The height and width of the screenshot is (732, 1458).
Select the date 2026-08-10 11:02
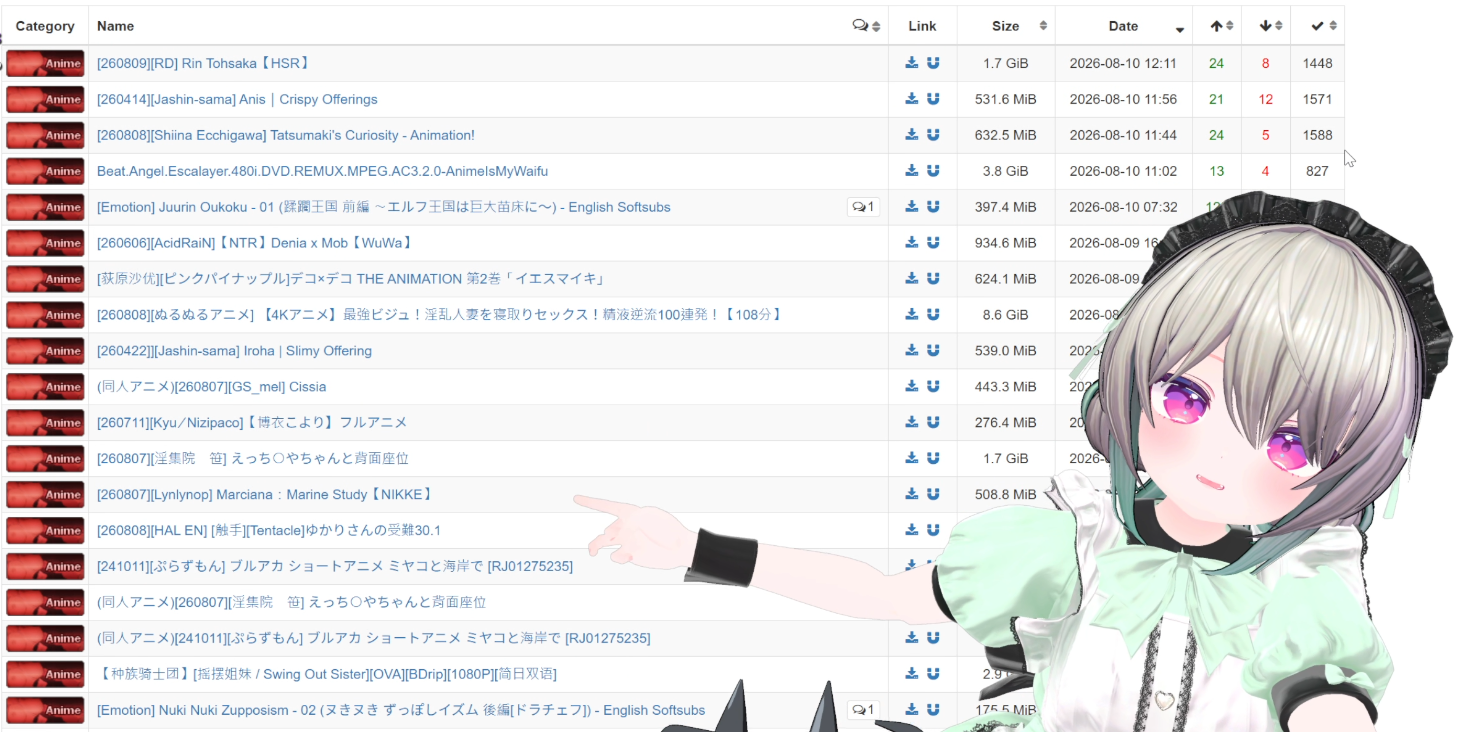pyautogui.click(x=1123, y=171)
